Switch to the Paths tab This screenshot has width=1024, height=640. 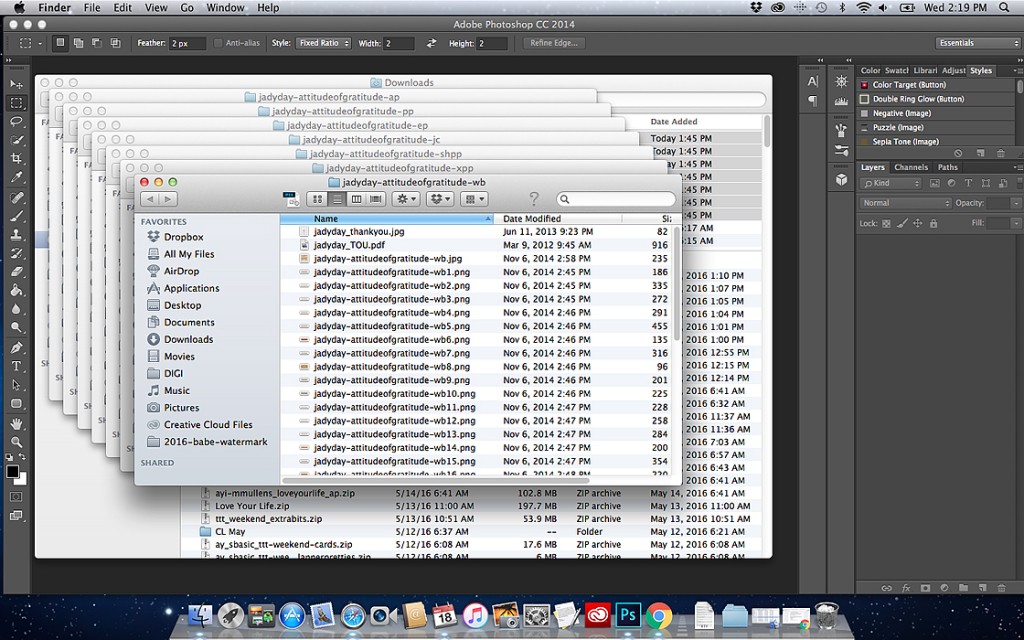[x=948, y=167]
